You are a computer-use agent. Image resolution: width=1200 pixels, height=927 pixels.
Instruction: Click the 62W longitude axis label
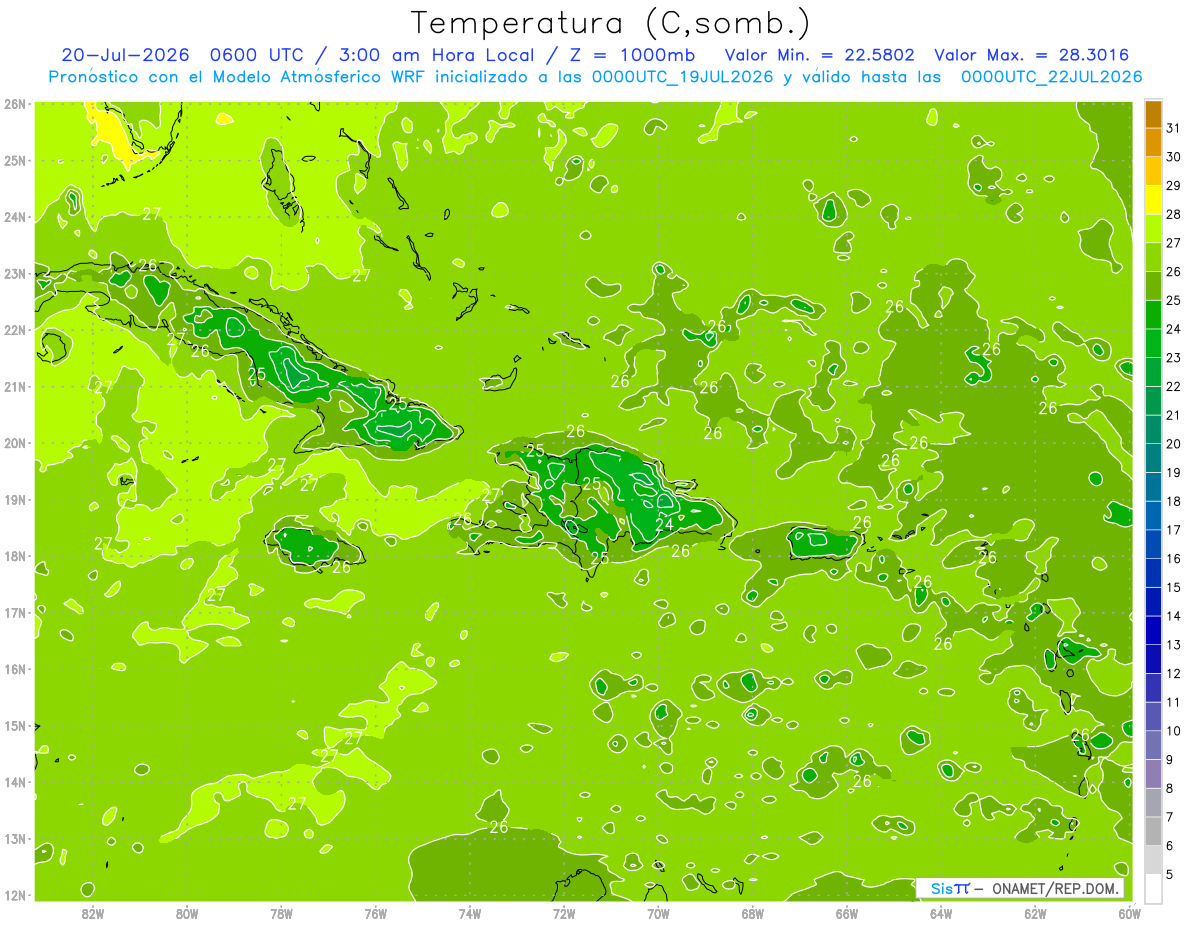(1036, 913)
